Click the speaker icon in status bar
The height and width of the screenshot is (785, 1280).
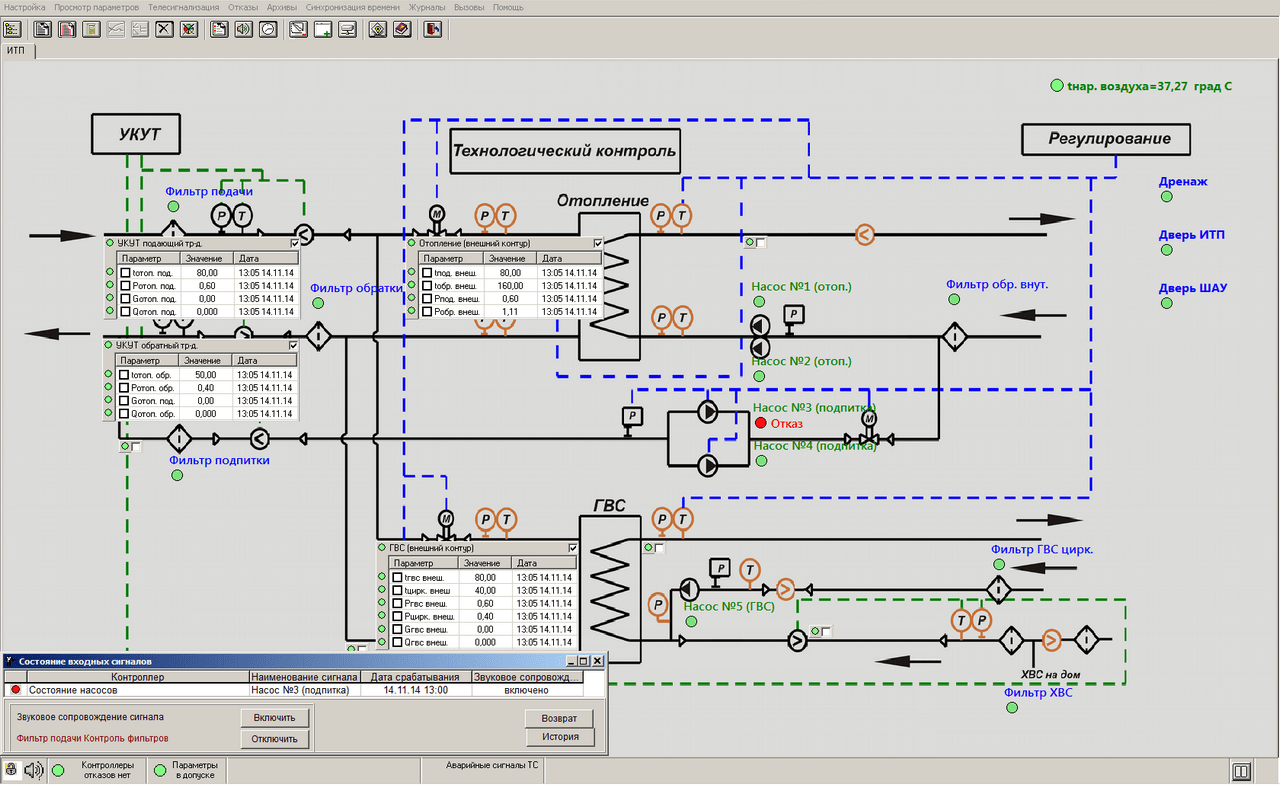pos(34,770)
